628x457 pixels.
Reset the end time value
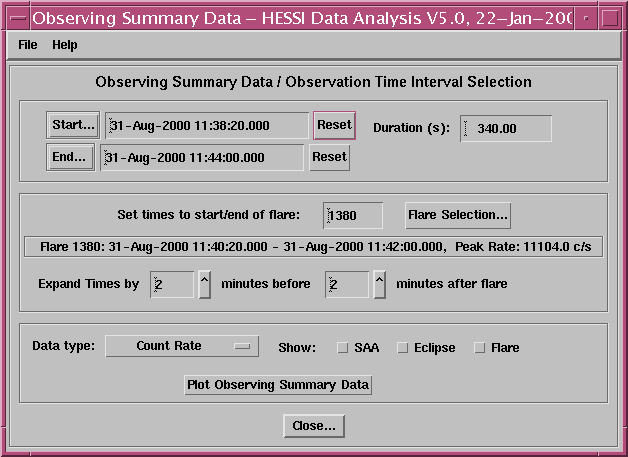[329, 157]
